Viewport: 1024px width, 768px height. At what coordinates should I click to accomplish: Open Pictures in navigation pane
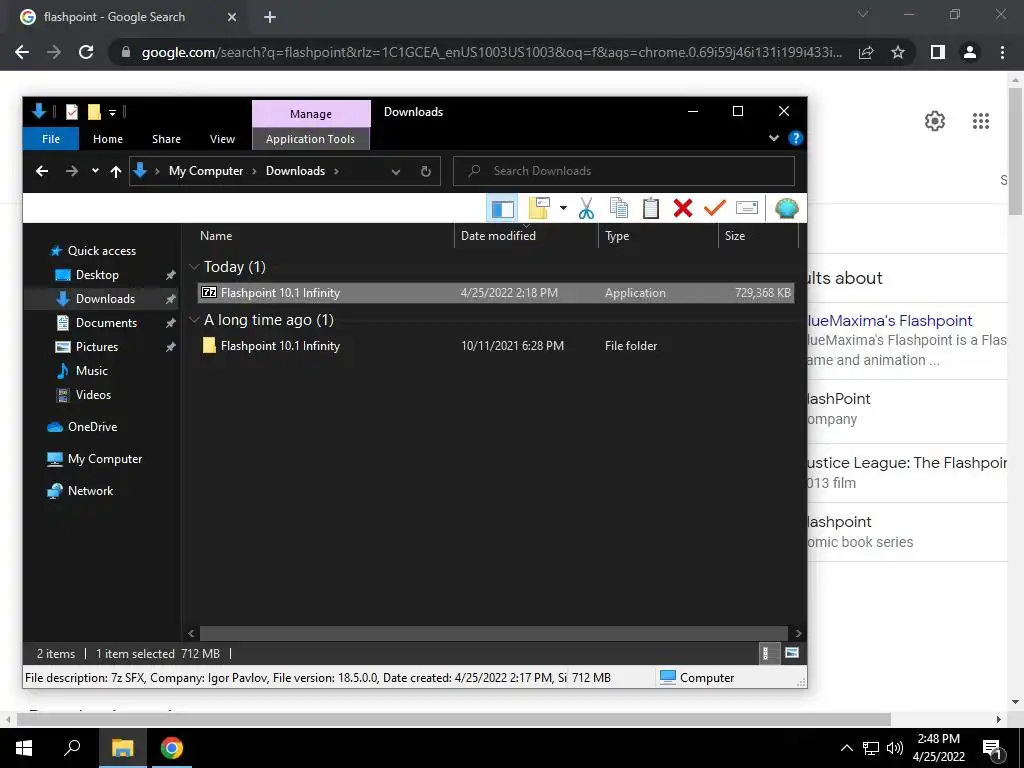(x=97, y=347)
